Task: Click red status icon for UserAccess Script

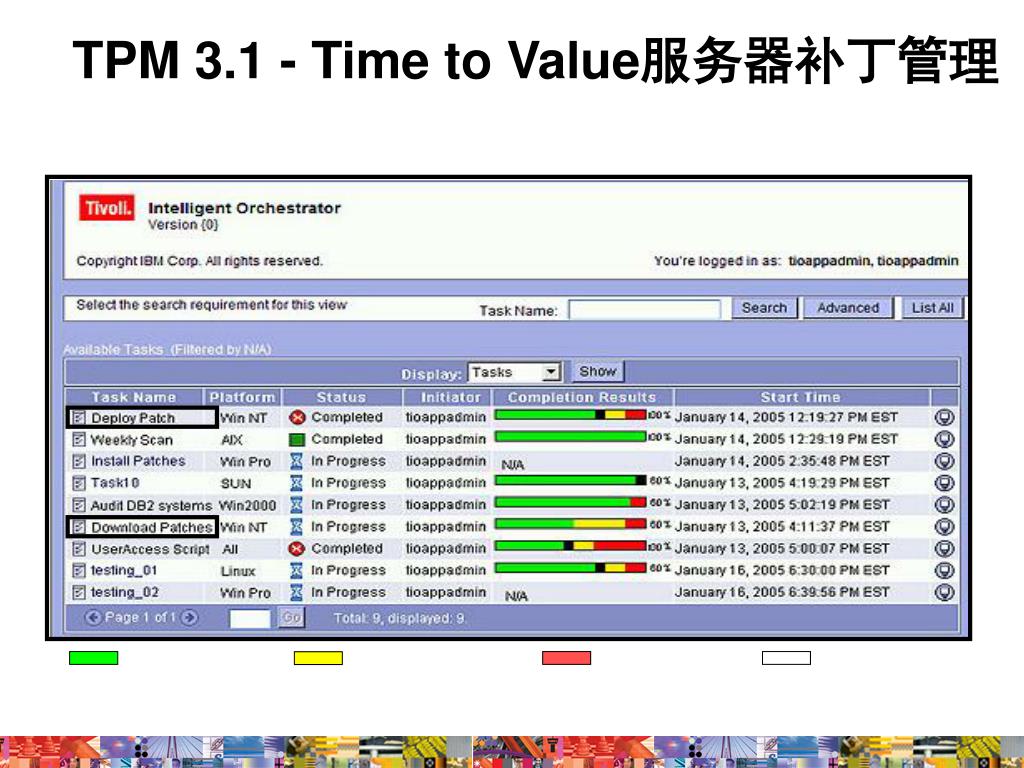Action: (297, 549)
